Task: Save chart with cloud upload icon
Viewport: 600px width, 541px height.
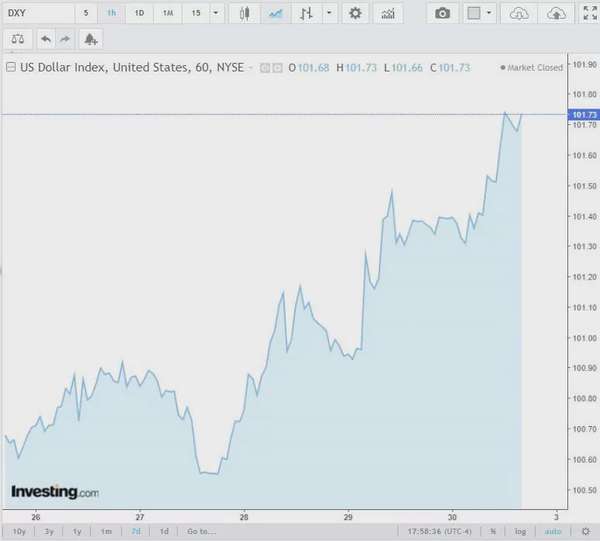Action: coord(556,13)
